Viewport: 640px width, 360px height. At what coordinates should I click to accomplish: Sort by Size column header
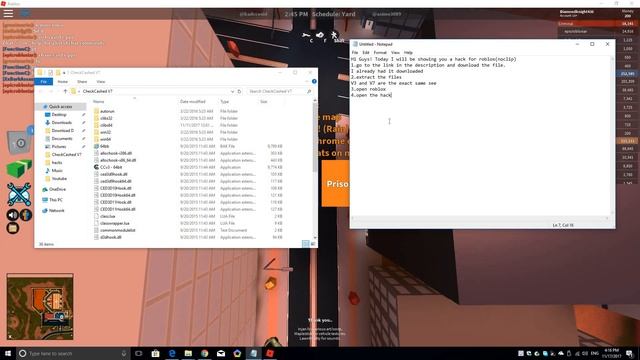(x=264, y=102)
